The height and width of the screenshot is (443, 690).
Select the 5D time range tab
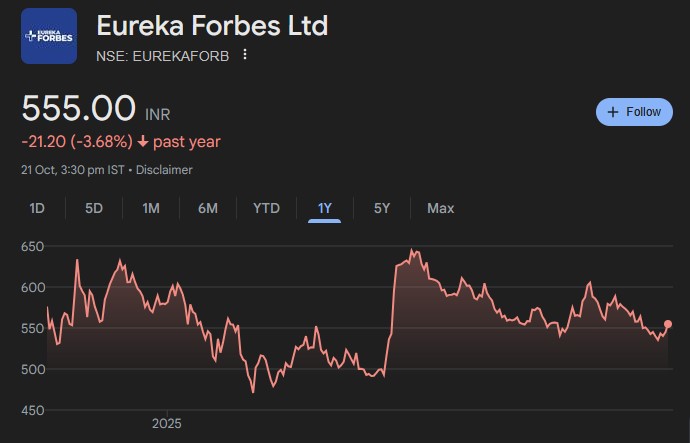tap(94, 208)
